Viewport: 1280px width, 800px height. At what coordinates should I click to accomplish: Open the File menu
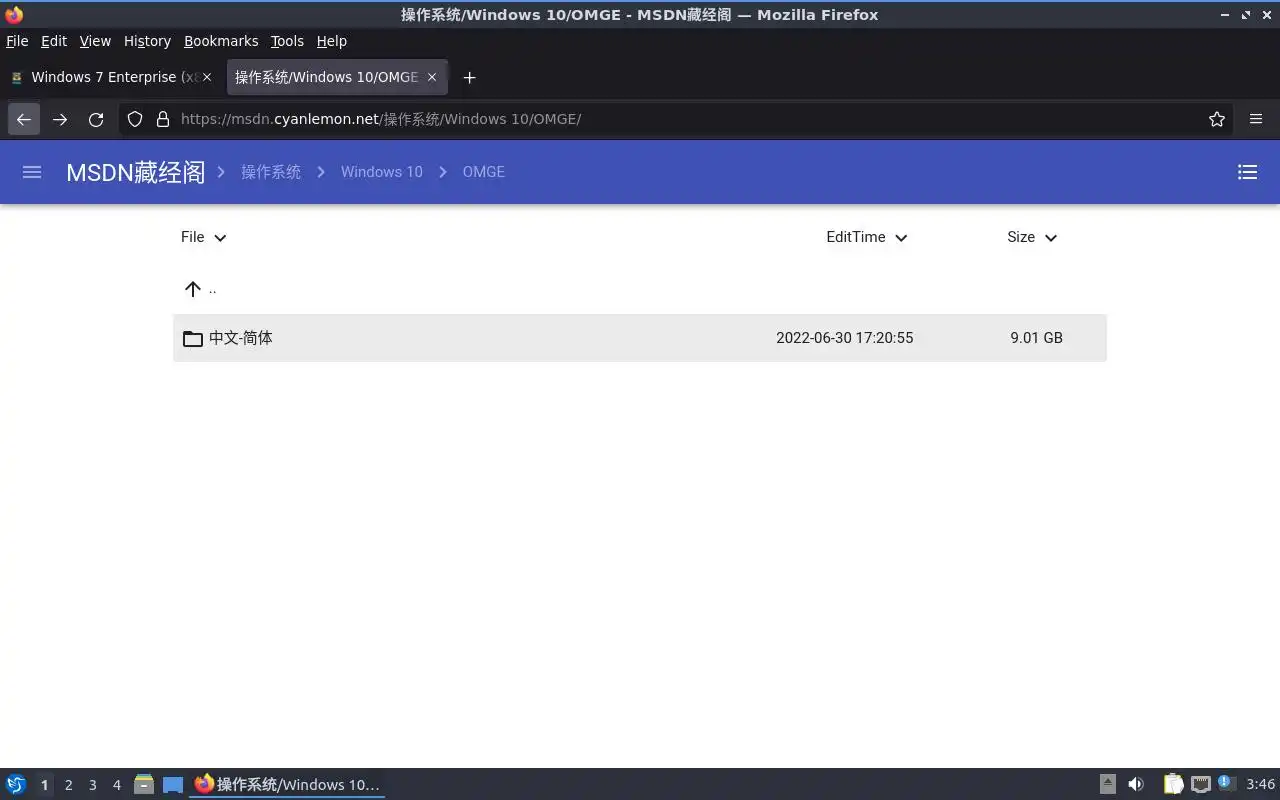17,41
